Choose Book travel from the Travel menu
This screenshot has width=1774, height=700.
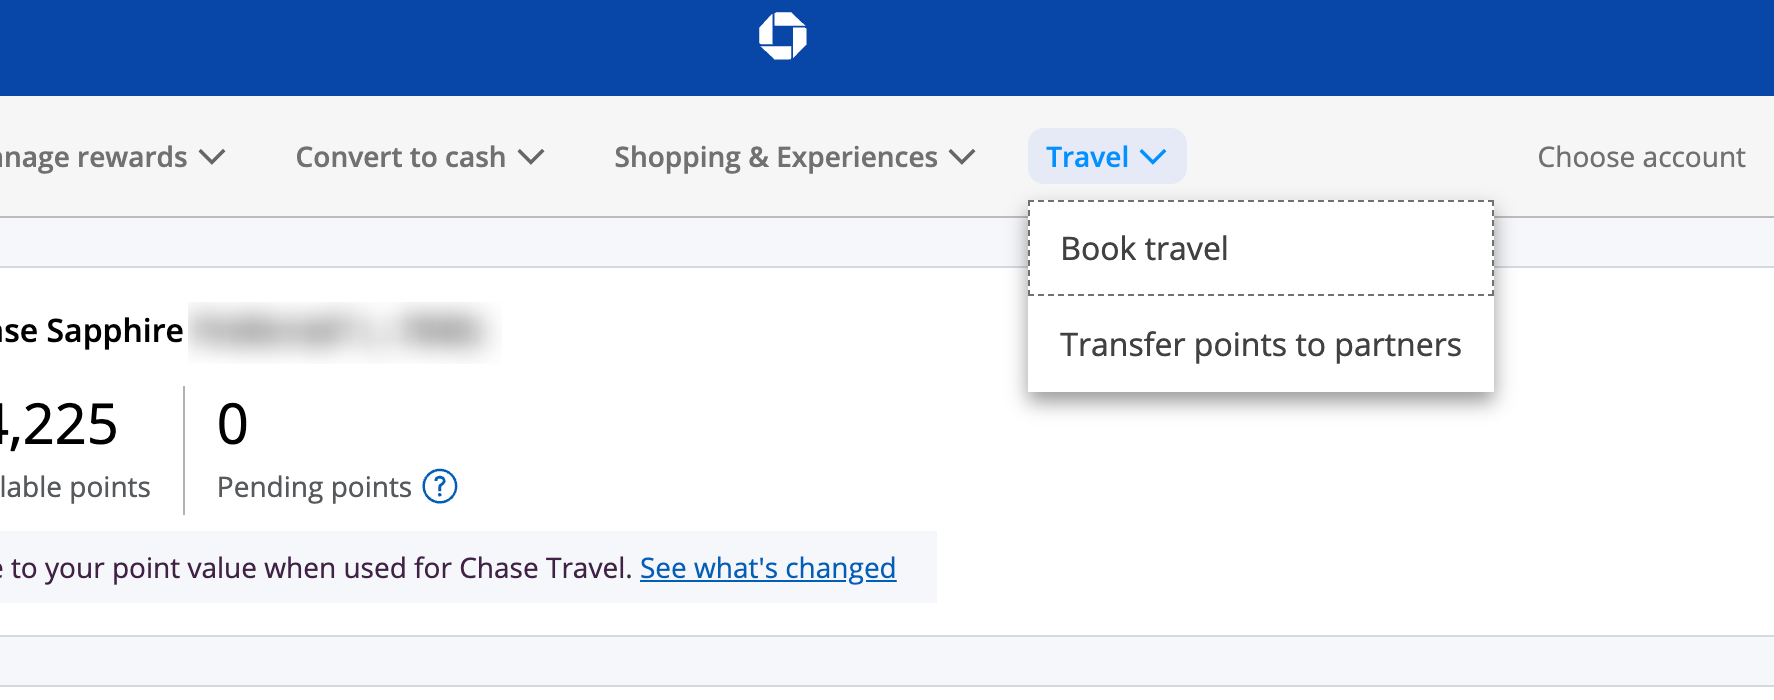1144,248
